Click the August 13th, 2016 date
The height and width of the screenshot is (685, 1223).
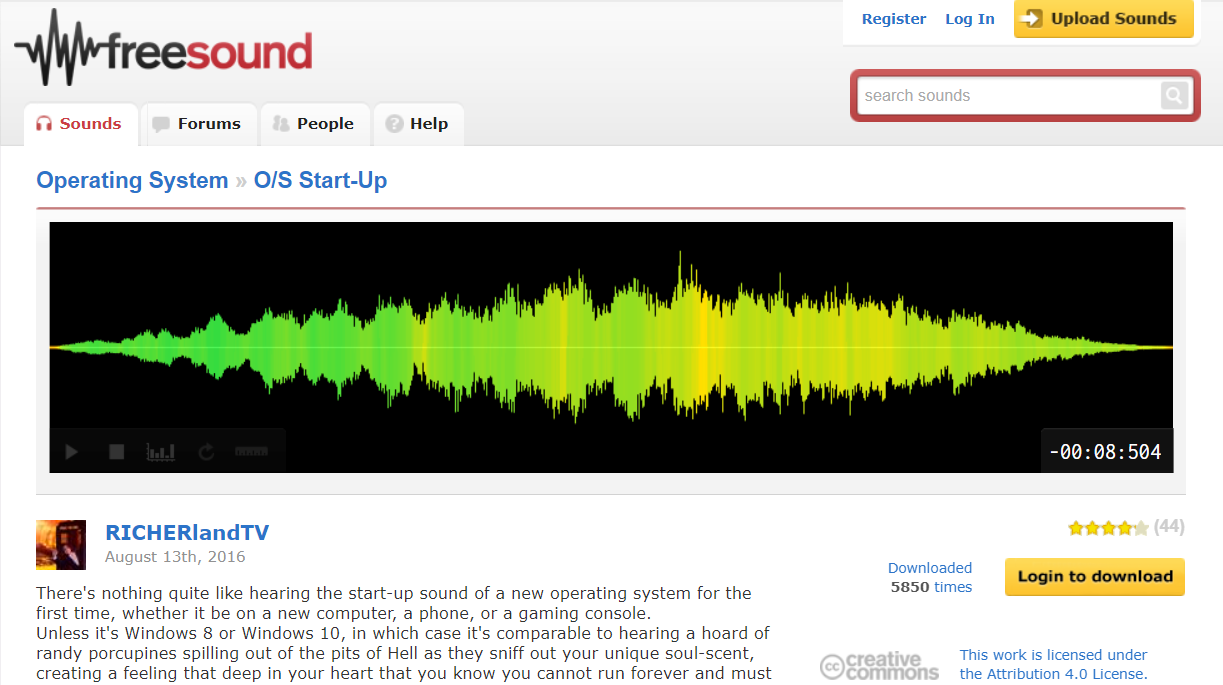pos(175,557)
